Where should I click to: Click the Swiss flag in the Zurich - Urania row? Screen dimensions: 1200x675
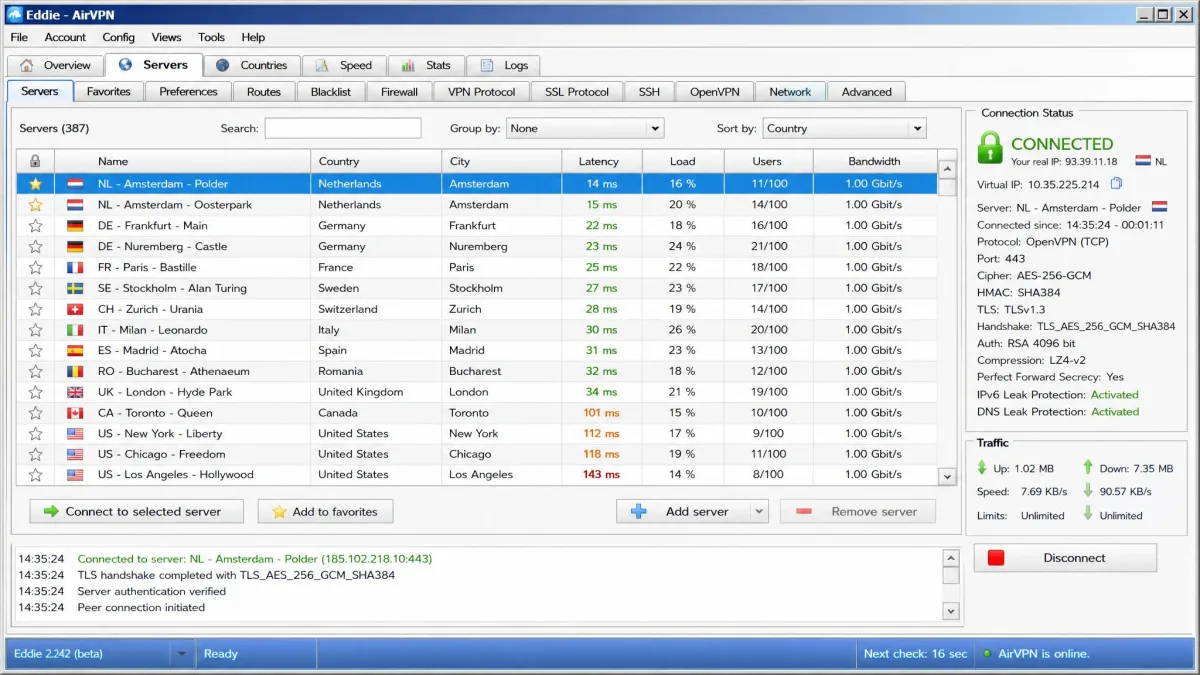tap(75, 309)
